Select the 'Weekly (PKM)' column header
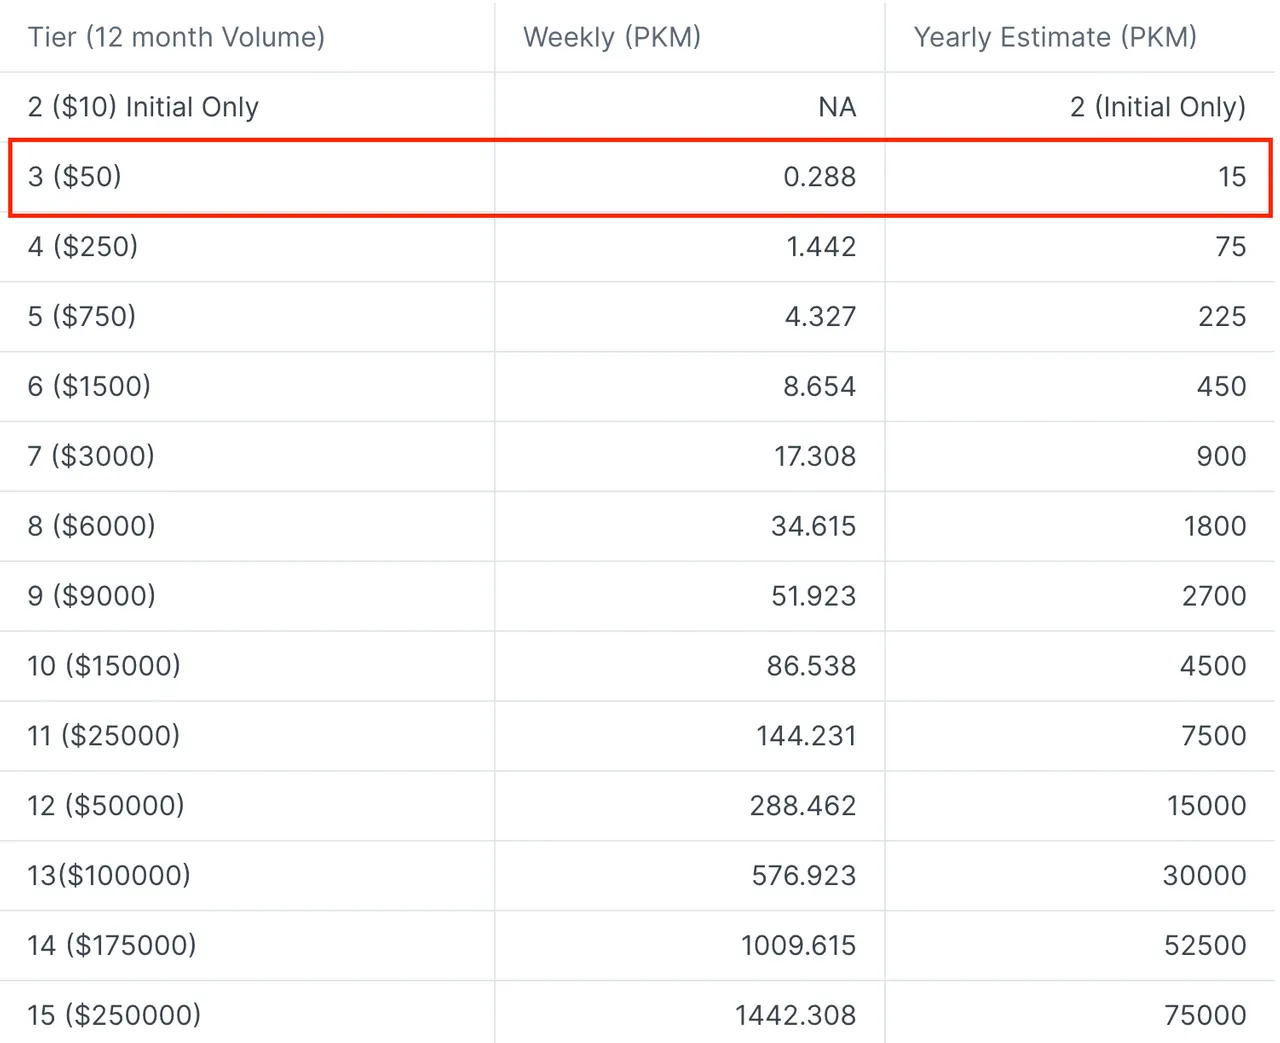The height and width of the screenshot is (1043, 1280). coord(612,37)
